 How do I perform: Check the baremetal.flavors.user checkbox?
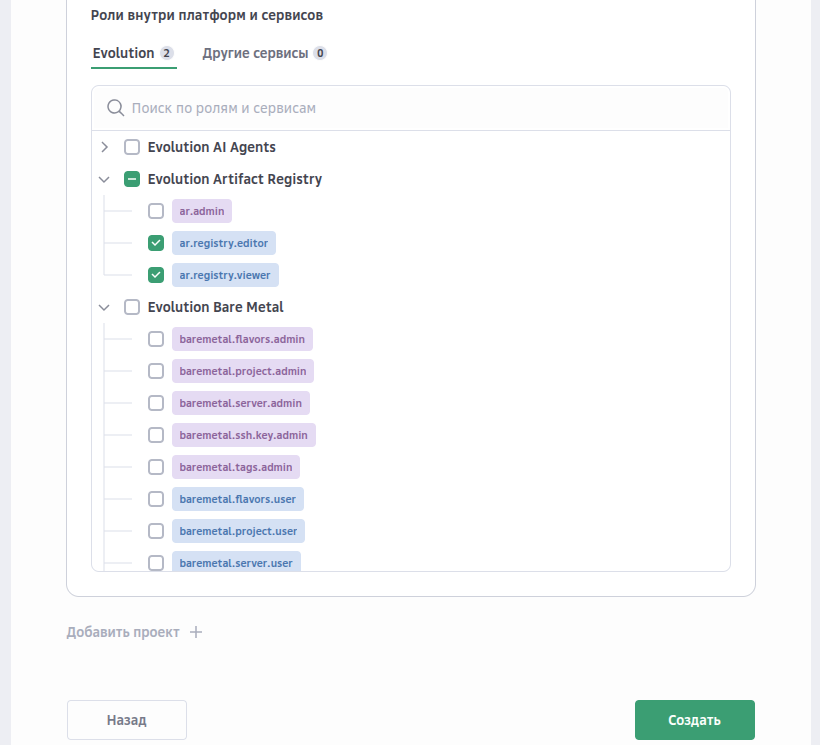[x=156, y=499]
